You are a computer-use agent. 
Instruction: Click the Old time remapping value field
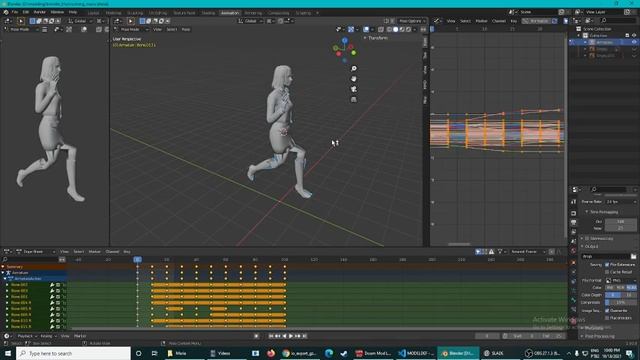pyautogui.click(x=620, y=222)
